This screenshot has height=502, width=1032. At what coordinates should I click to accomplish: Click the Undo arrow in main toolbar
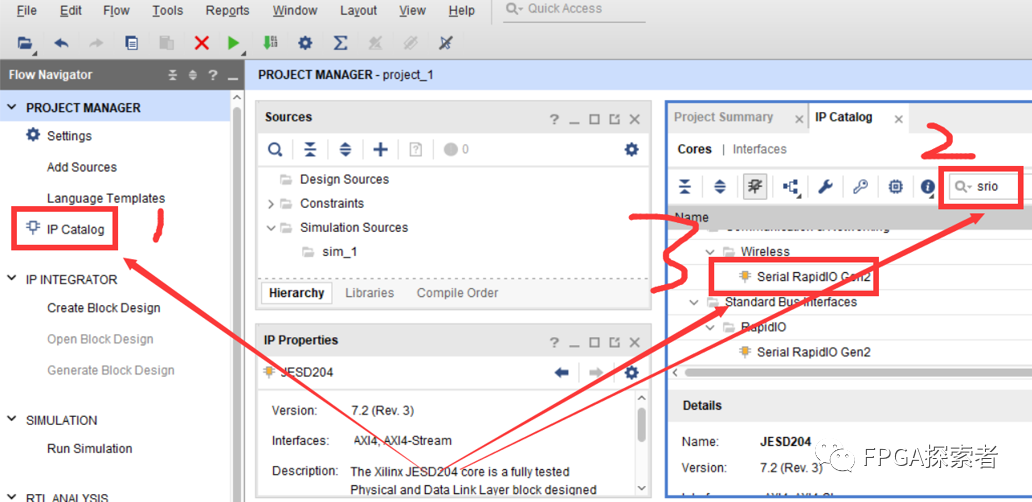point(61,43)
